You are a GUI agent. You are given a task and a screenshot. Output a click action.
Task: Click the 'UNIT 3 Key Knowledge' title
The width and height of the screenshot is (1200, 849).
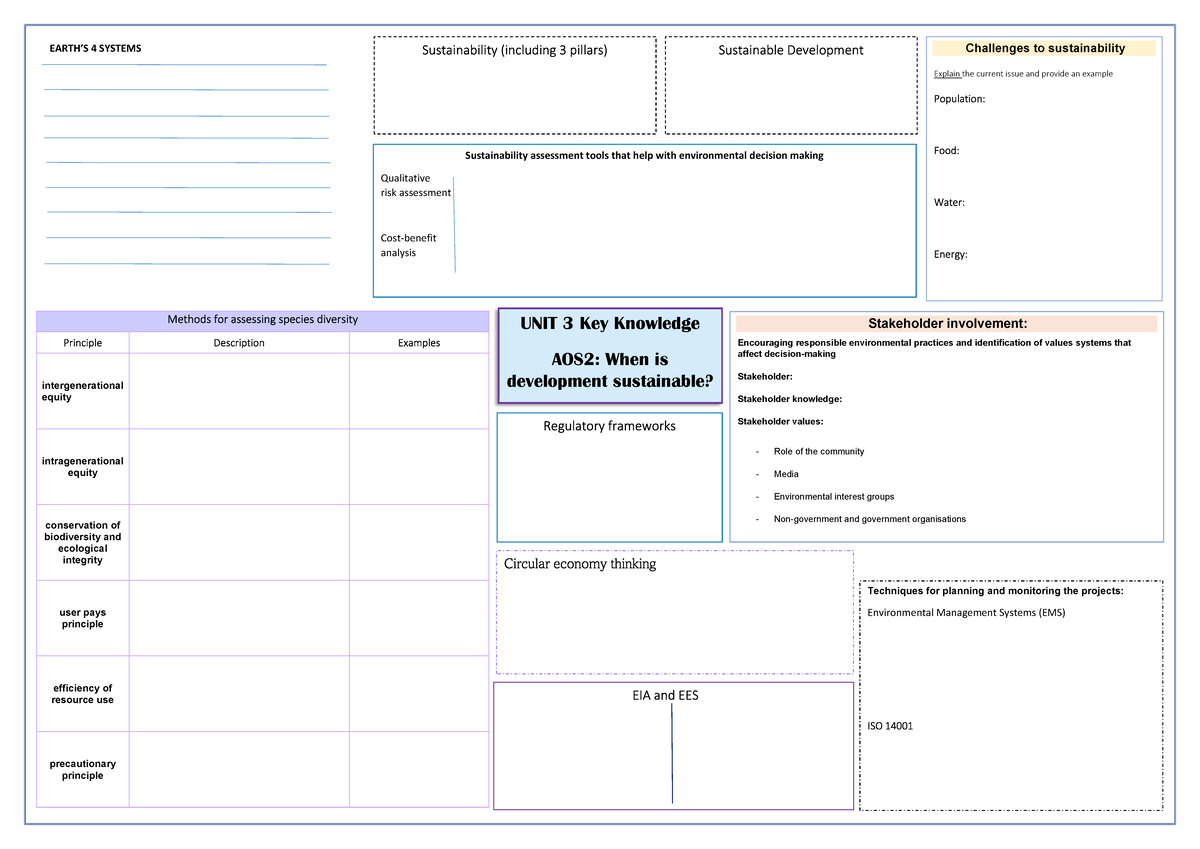pos(609,324)
